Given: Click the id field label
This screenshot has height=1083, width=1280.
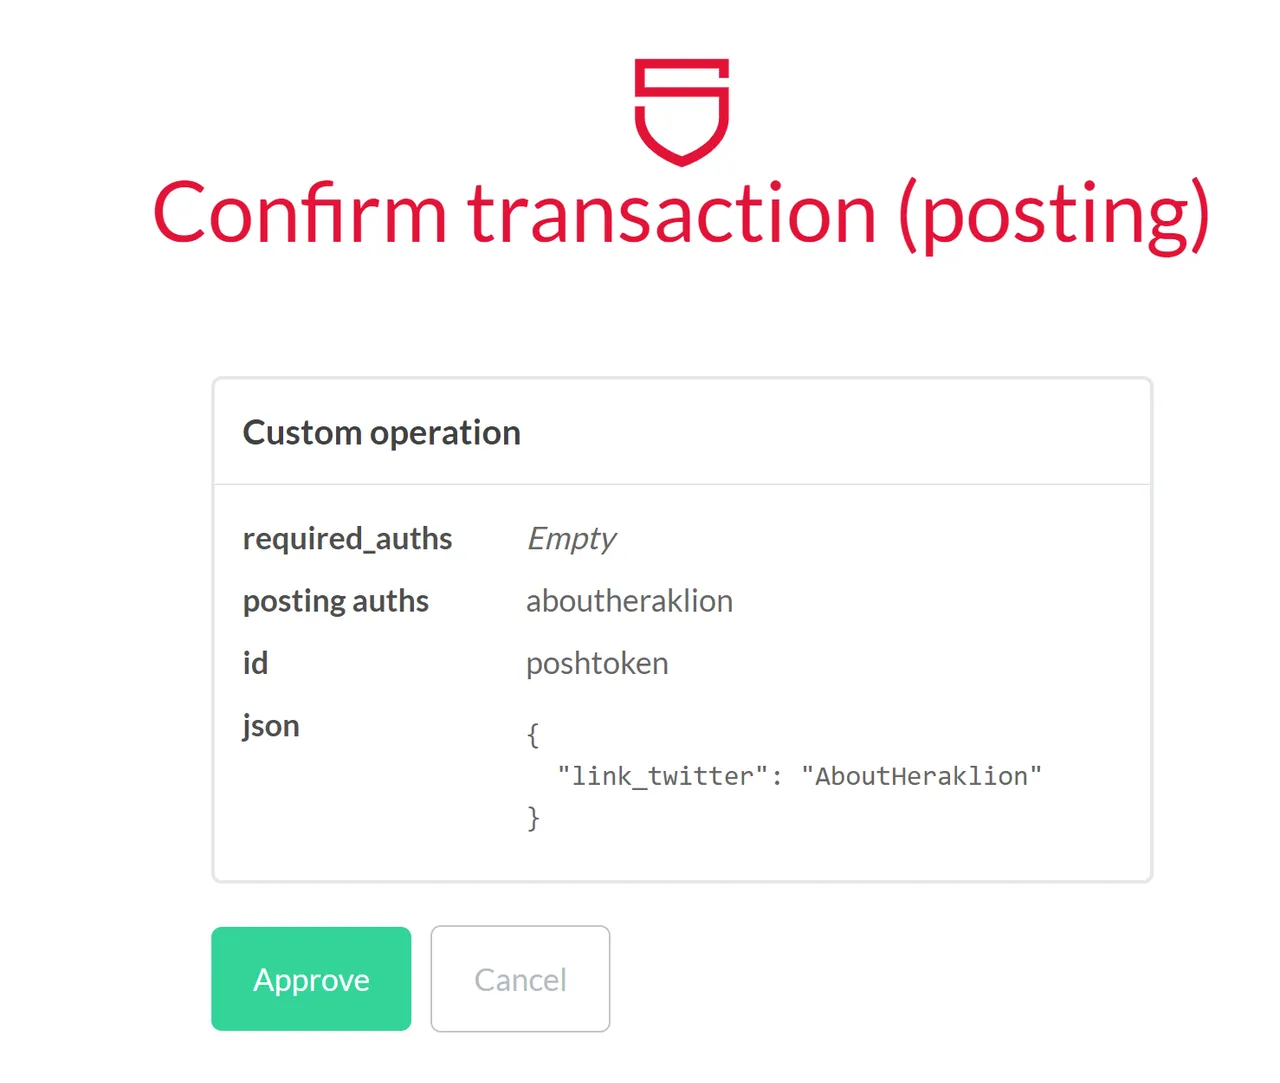Looking at the screenshot, I should point(255,663).
